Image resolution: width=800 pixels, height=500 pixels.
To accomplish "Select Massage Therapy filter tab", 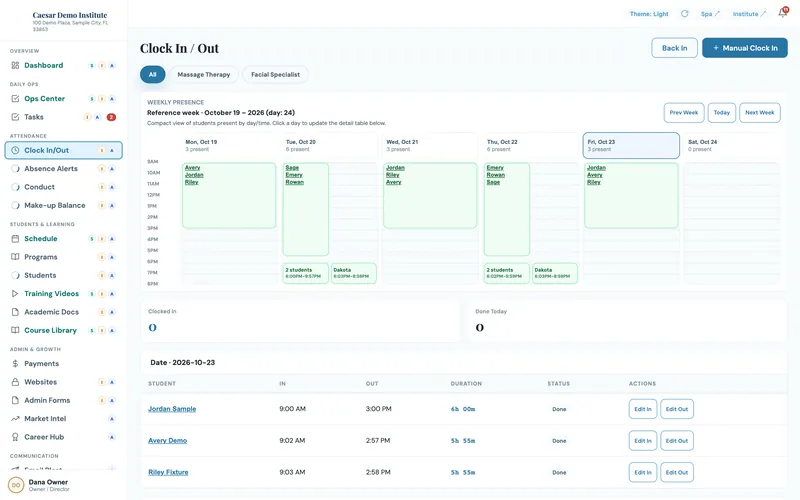I will click(x=204, y=74).
